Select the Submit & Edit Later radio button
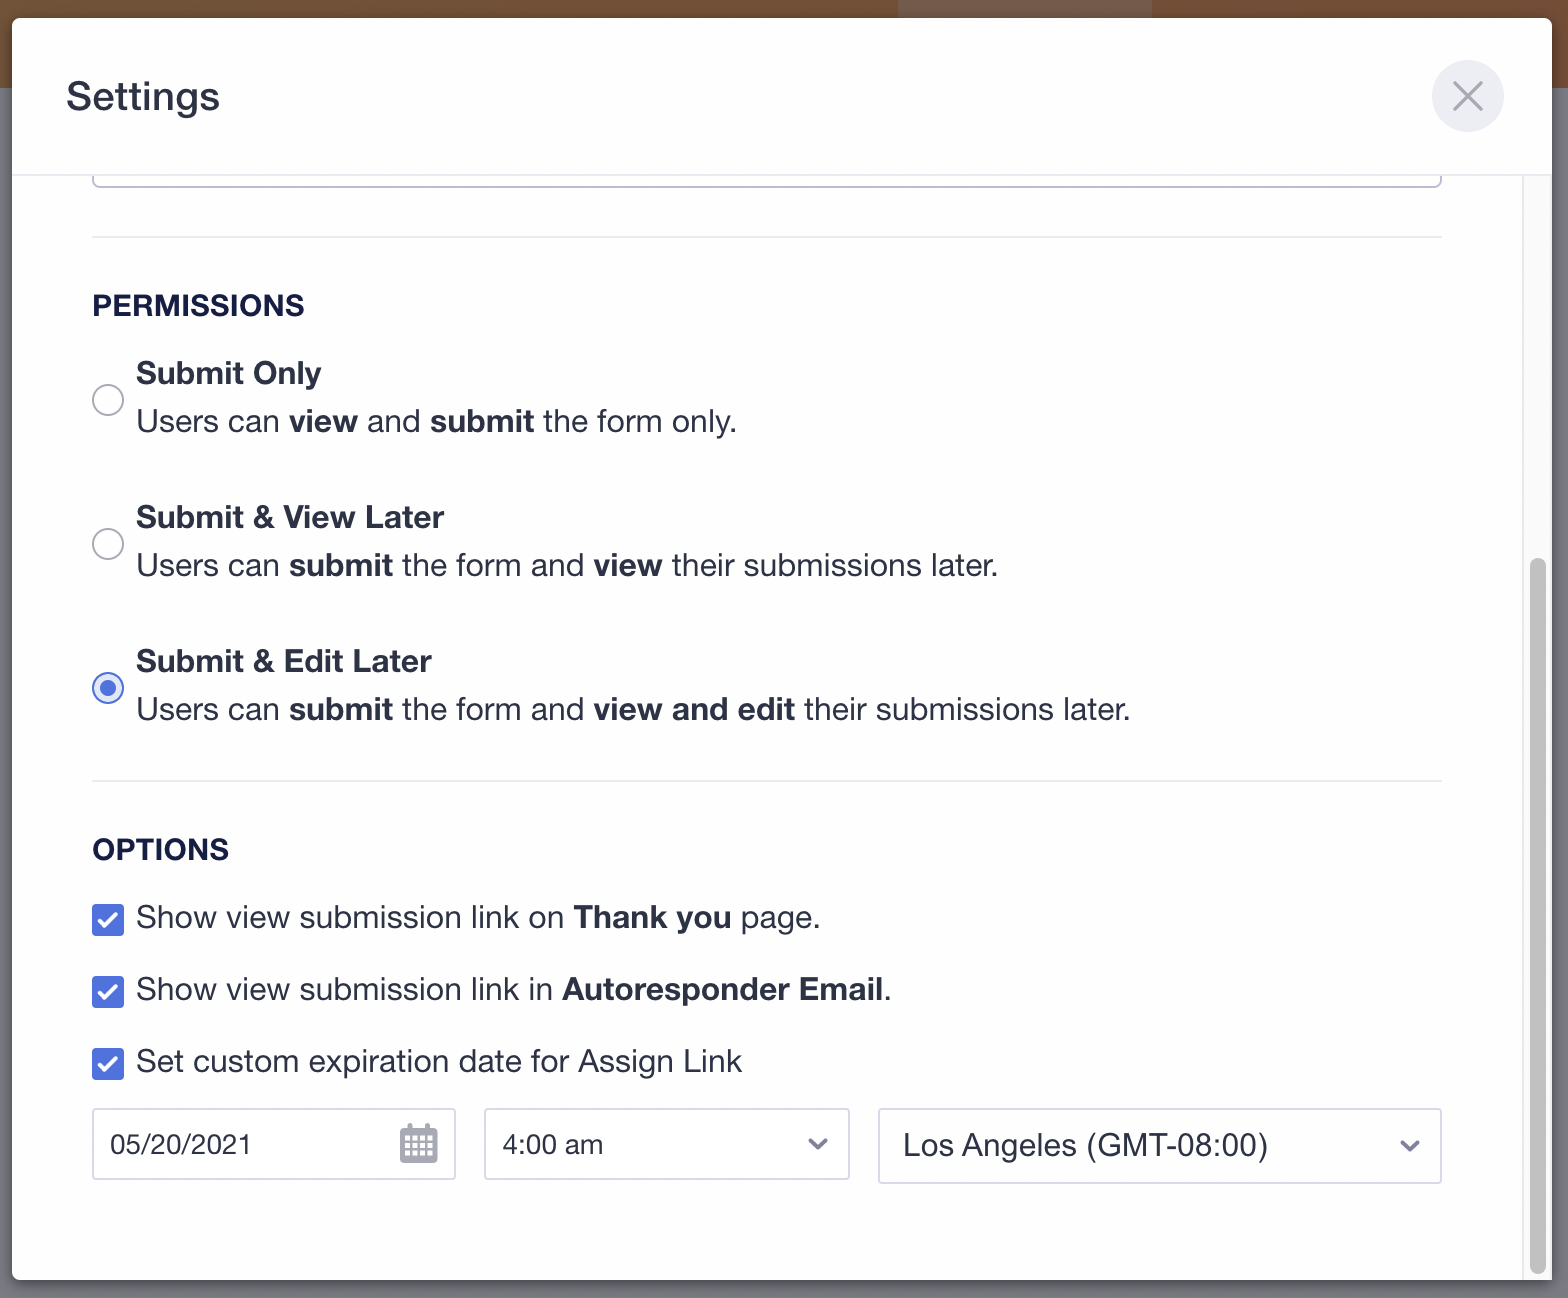 [x=108, y=687]
